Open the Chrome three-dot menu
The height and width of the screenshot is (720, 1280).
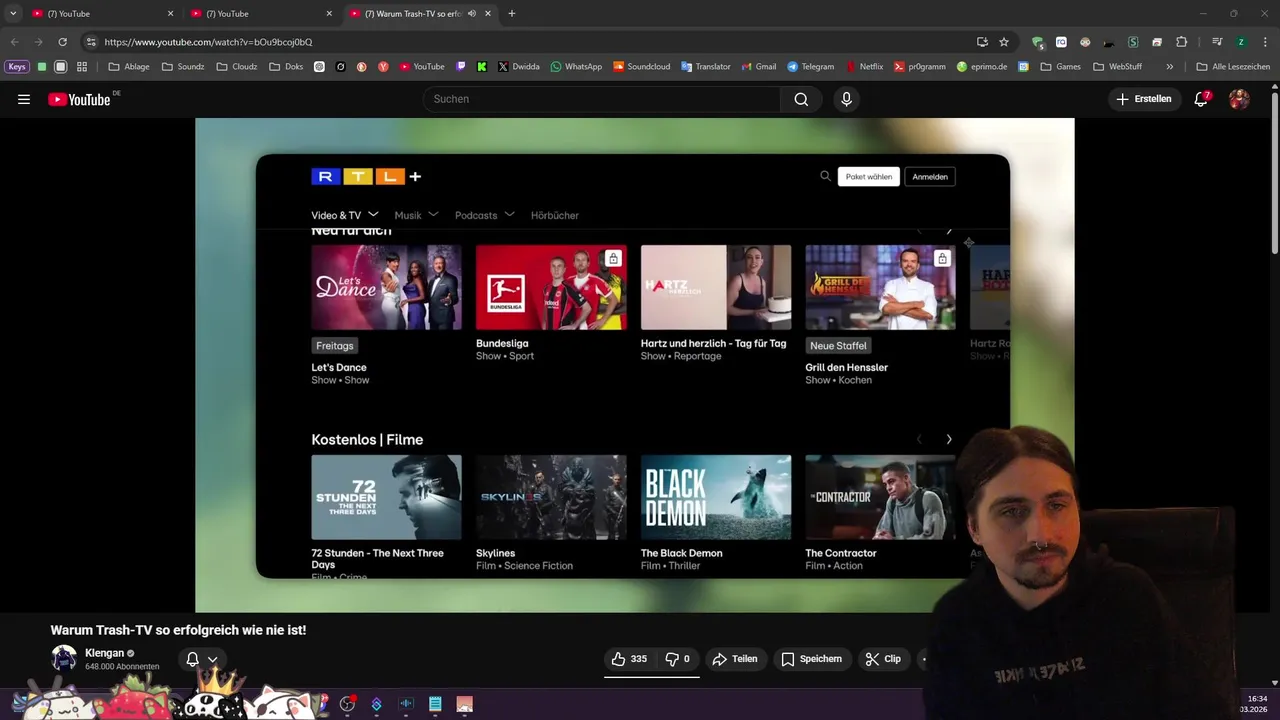1265,42
